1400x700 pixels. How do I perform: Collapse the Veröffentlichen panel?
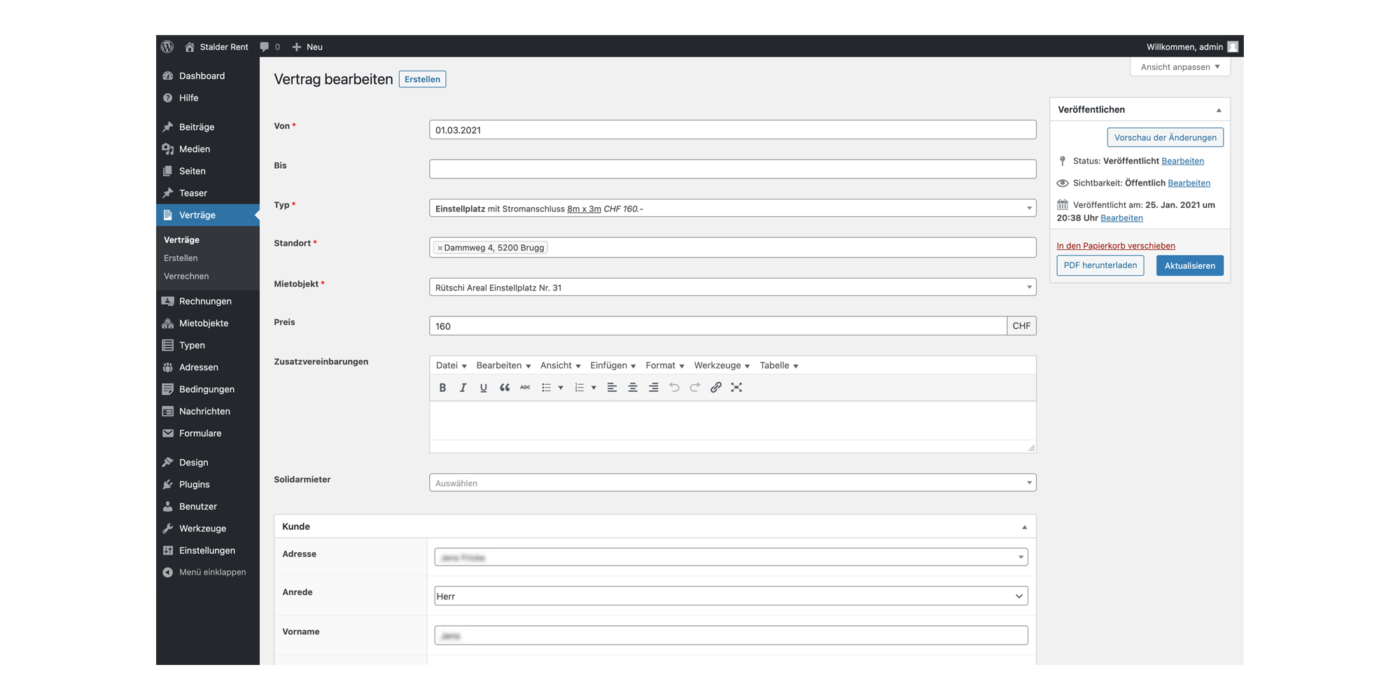pos(1218,110)
